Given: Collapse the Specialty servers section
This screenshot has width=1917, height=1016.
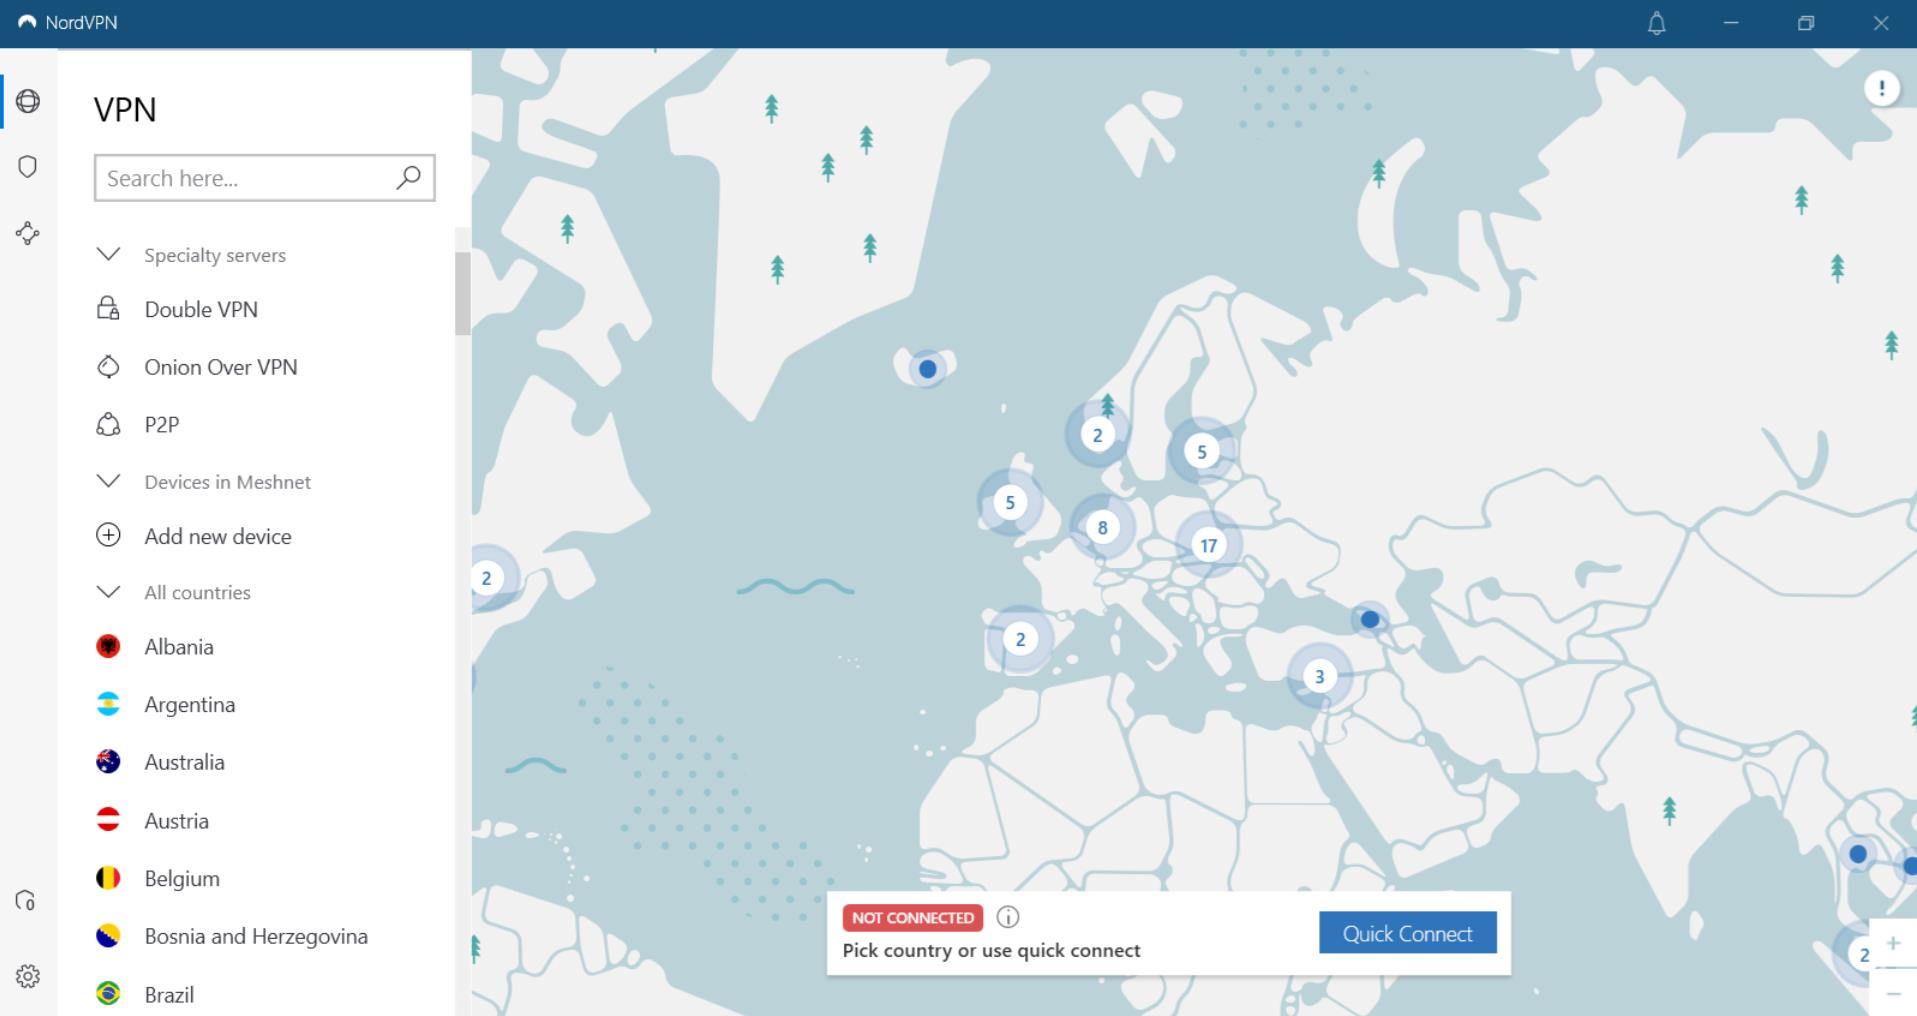Looking at the screenshot, I should (108, 254).
